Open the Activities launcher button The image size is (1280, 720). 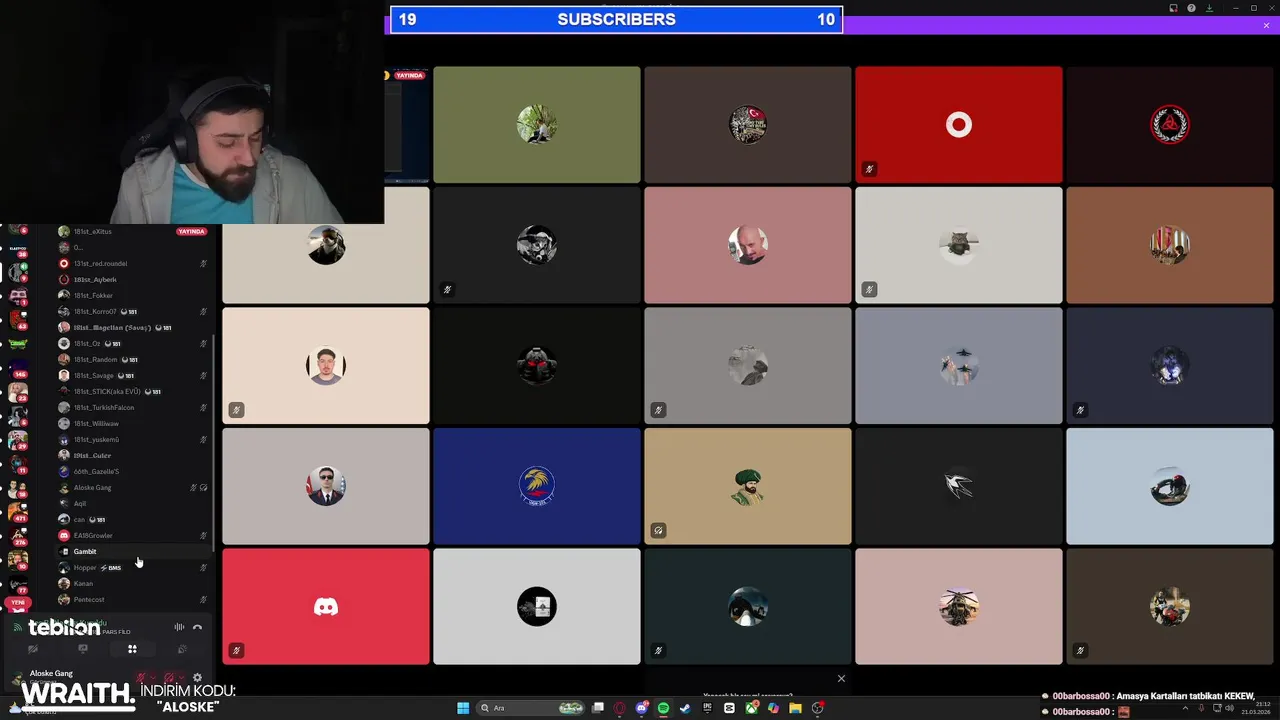132,649
